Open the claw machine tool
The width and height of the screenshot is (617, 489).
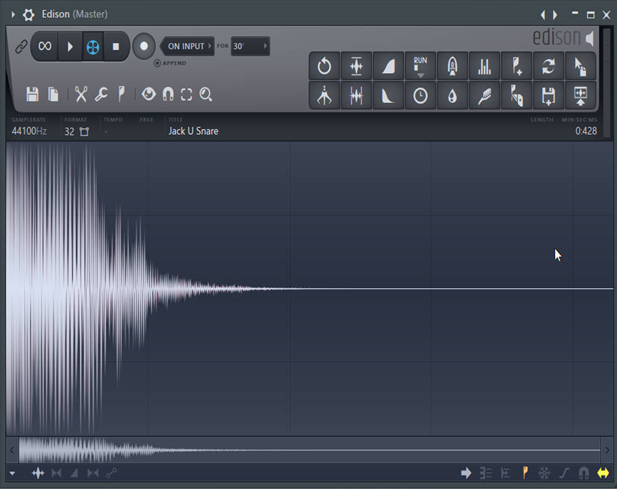pyautogui.click(x=324, y=96)
